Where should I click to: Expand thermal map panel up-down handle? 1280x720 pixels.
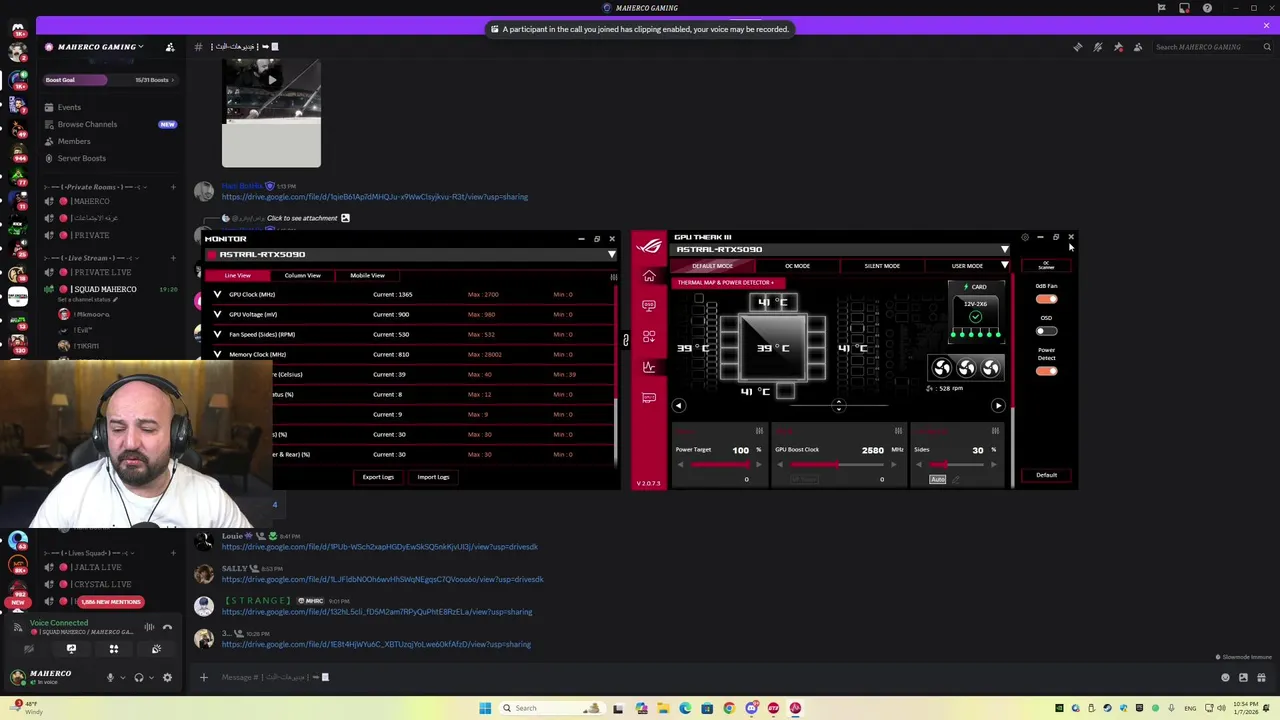tap(839, 405)
